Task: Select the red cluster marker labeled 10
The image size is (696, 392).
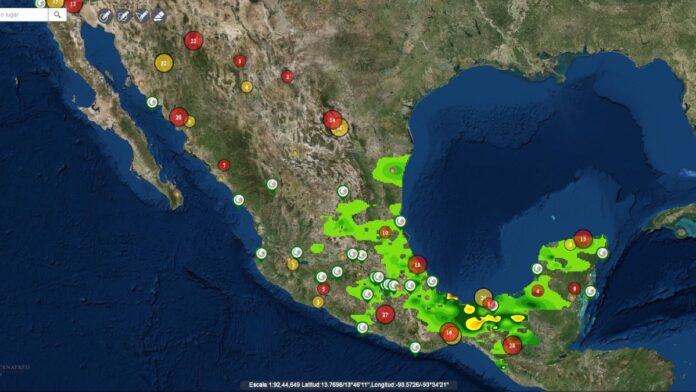Action: [x=385, y=232]
